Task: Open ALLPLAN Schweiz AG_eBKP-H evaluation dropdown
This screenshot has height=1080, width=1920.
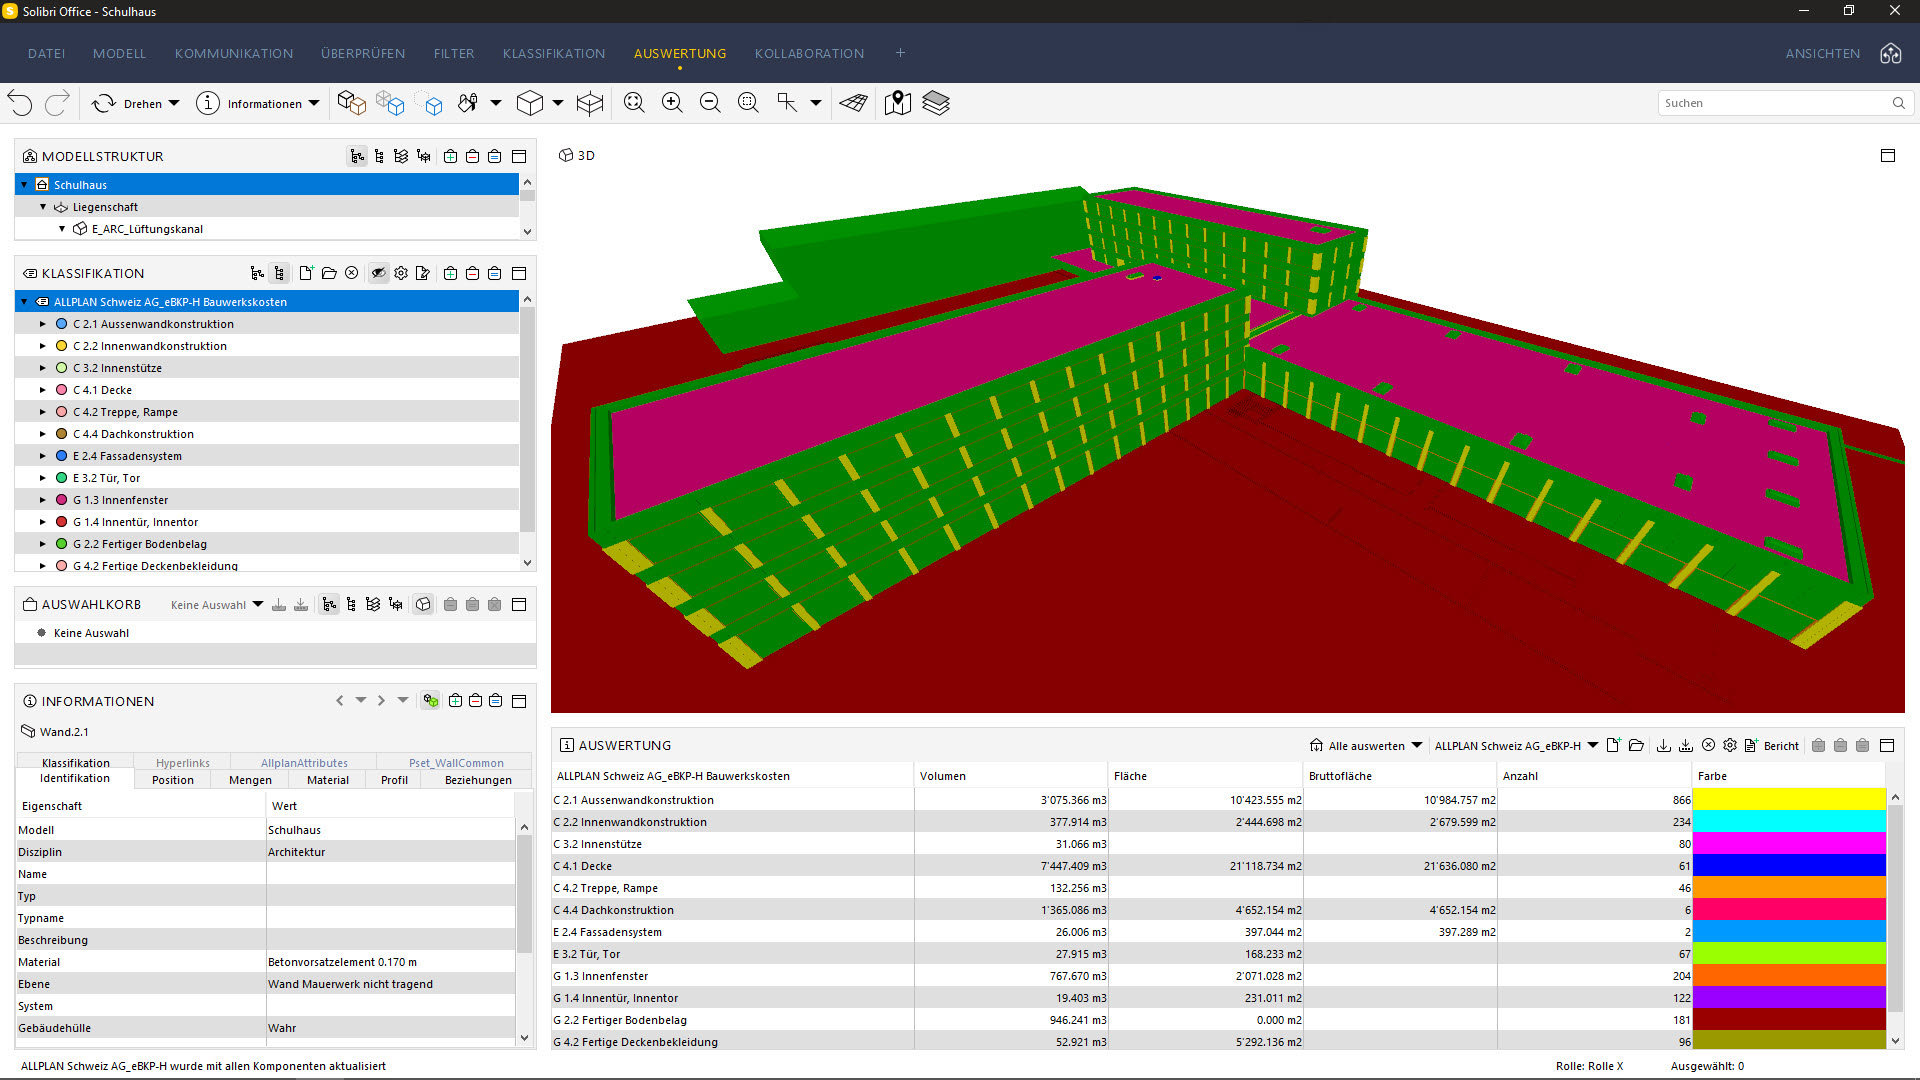Action: 1593,745
